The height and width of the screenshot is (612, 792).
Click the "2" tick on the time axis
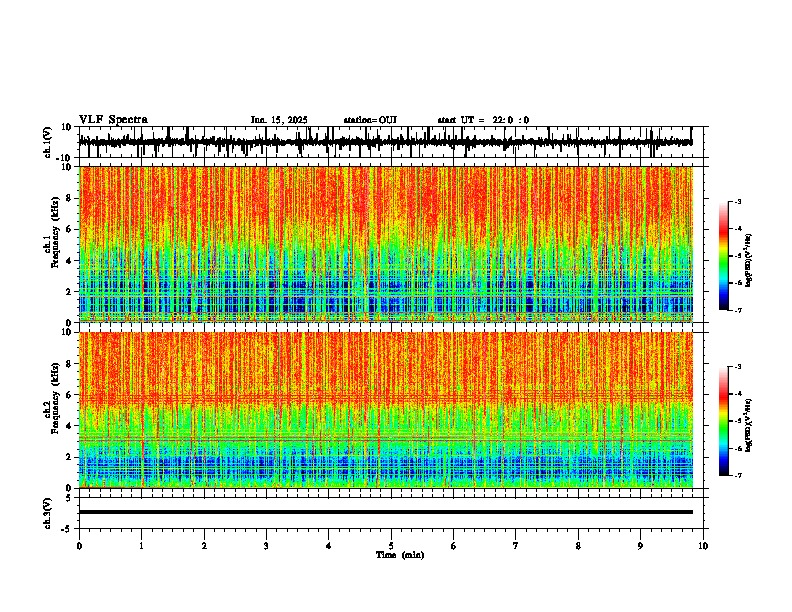(204, 546)
